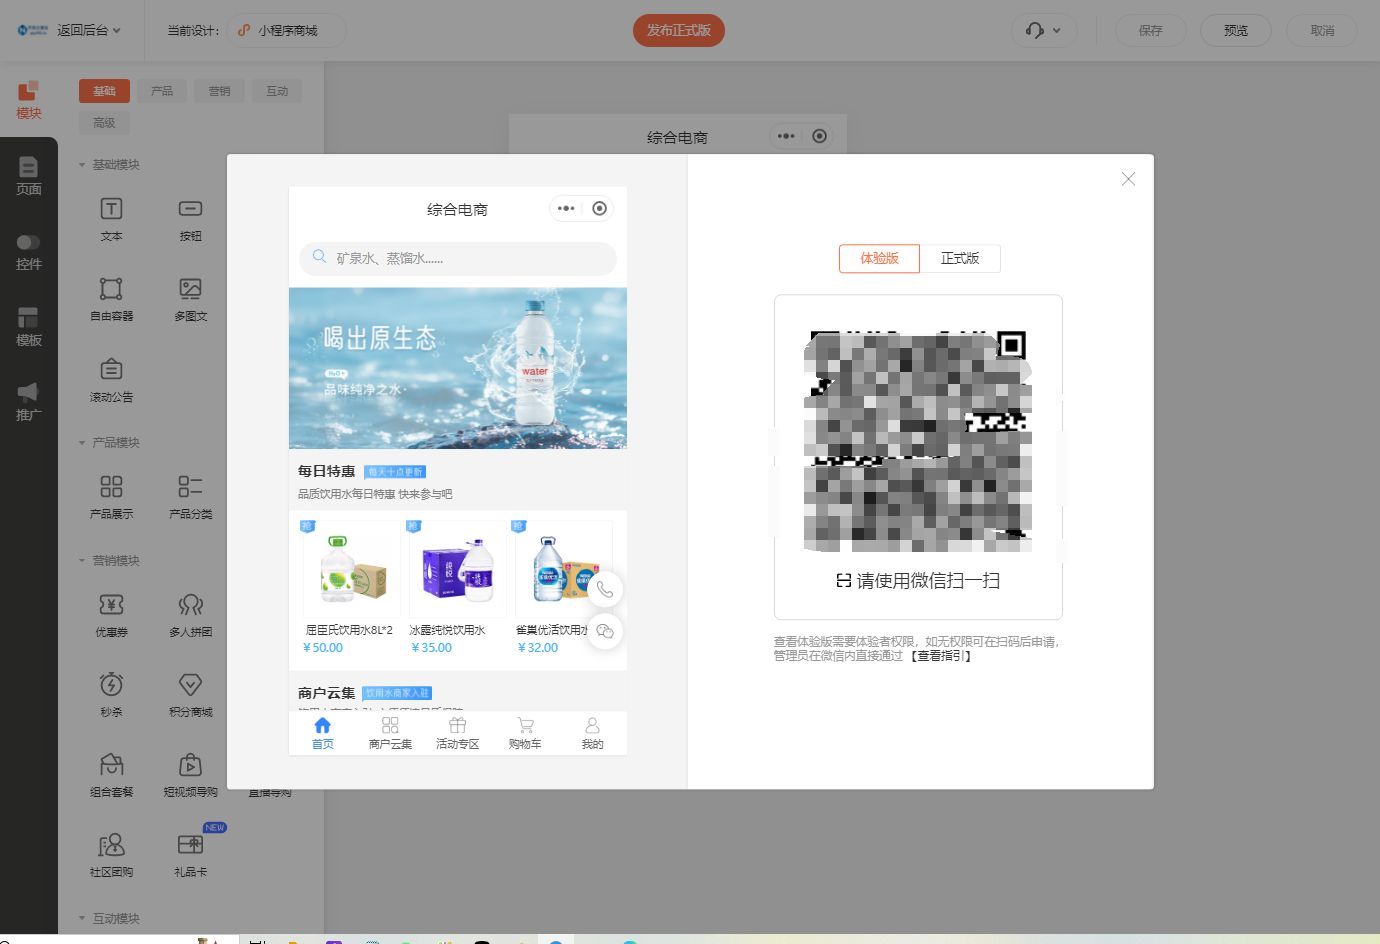Select the 多图文 multi-image module
Viewport: 1380px width, 944px height.
click(x=190, y=299)
